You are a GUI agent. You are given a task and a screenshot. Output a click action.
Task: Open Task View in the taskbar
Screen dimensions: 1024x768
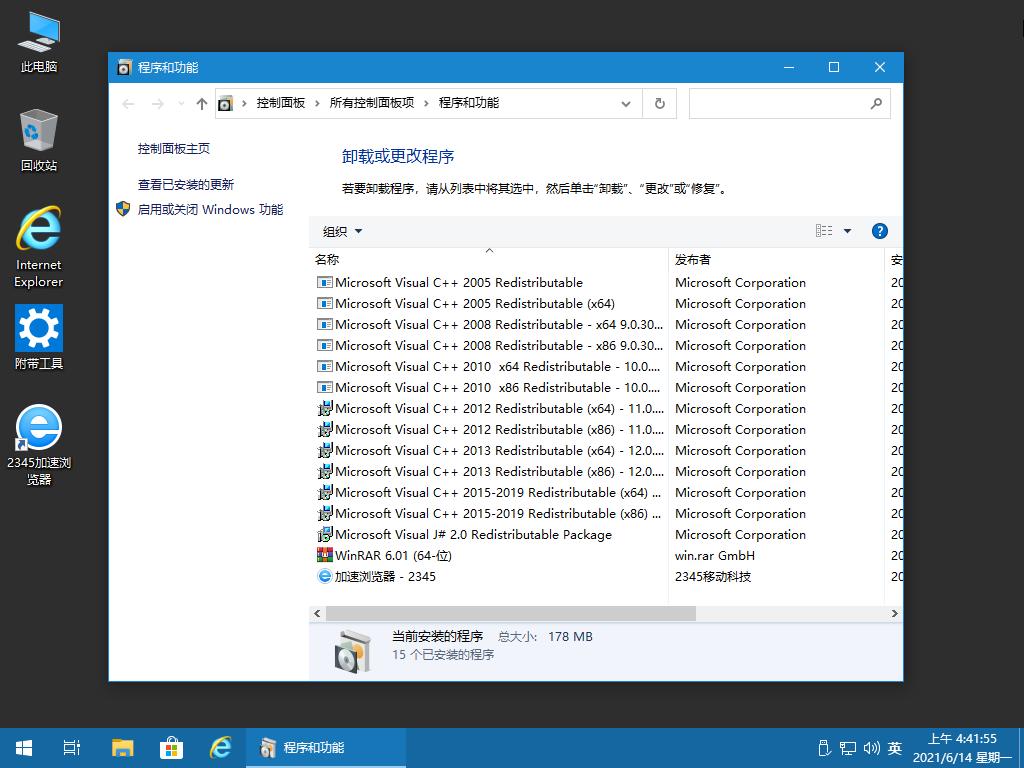(72, 748)
